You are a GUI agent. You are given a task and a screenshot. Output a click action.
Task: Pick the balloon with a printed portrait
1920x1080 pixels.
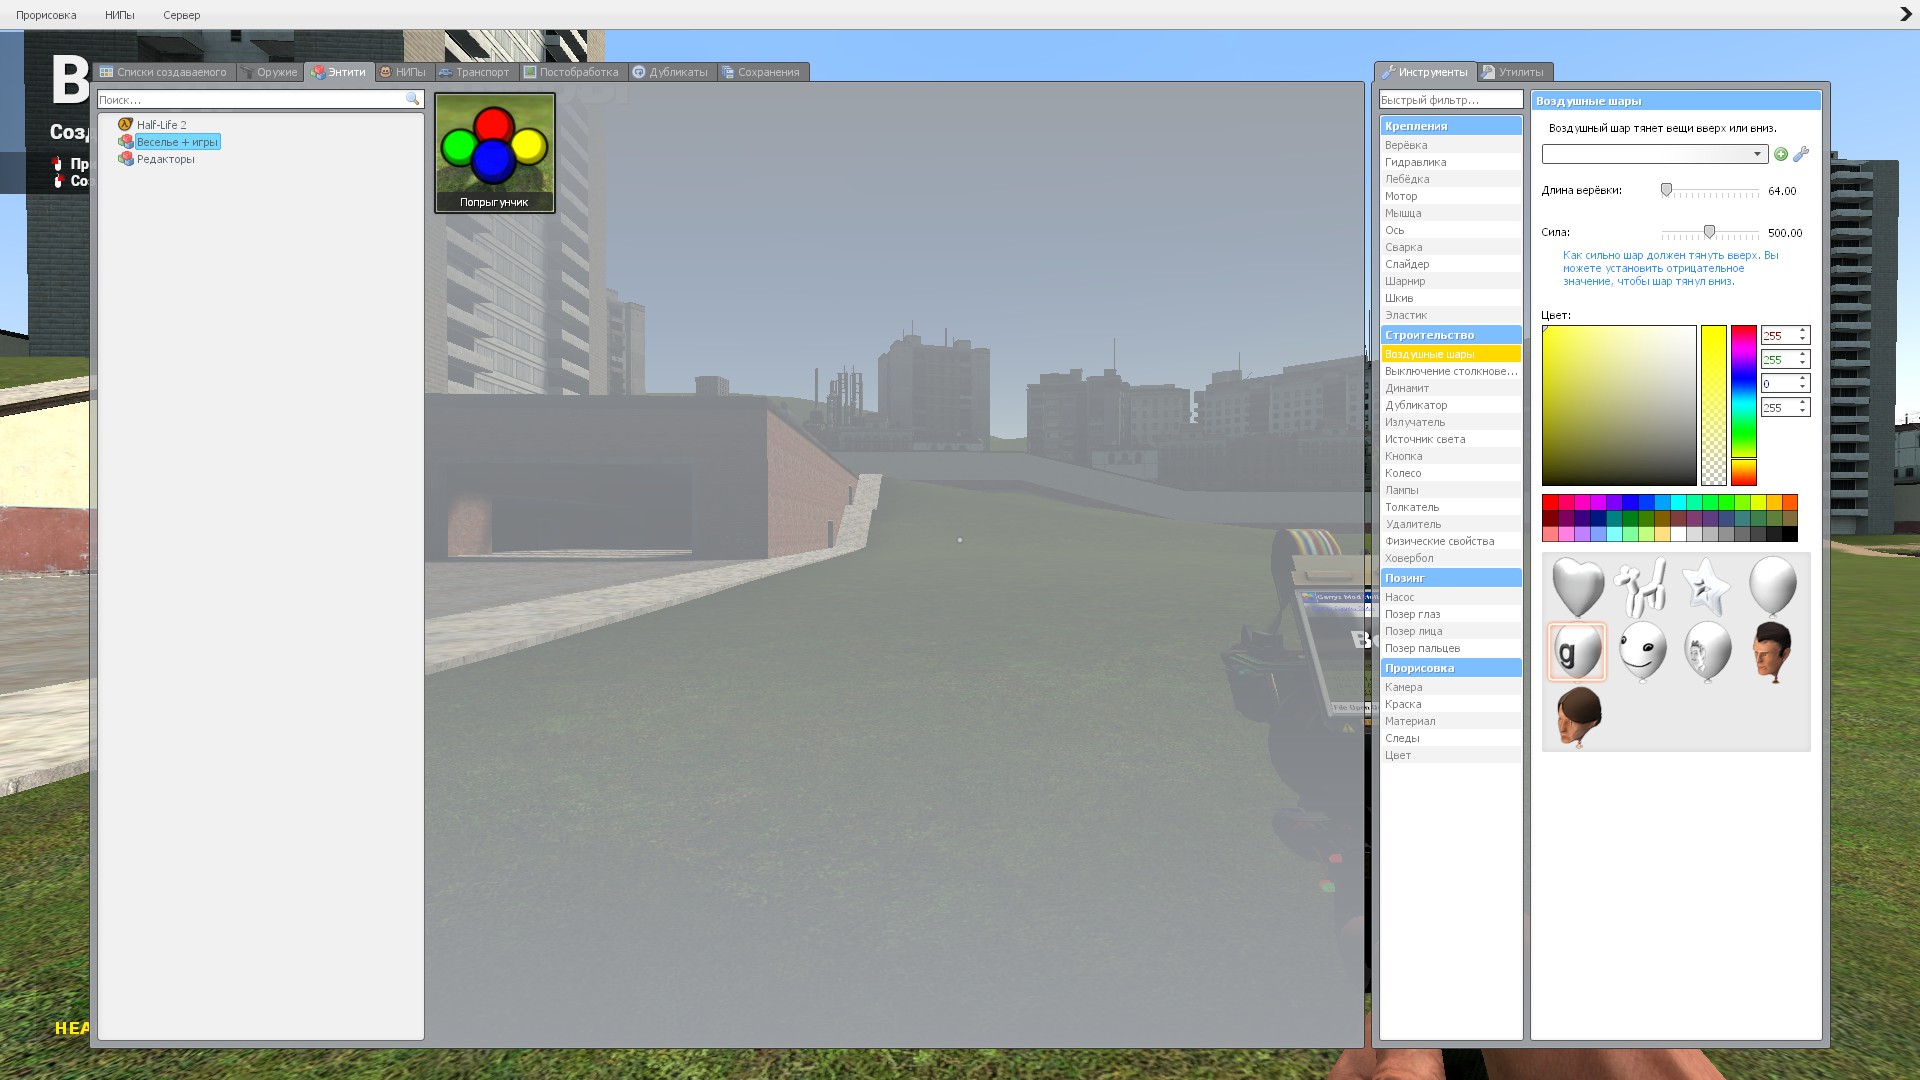[x=1707, y=652]
